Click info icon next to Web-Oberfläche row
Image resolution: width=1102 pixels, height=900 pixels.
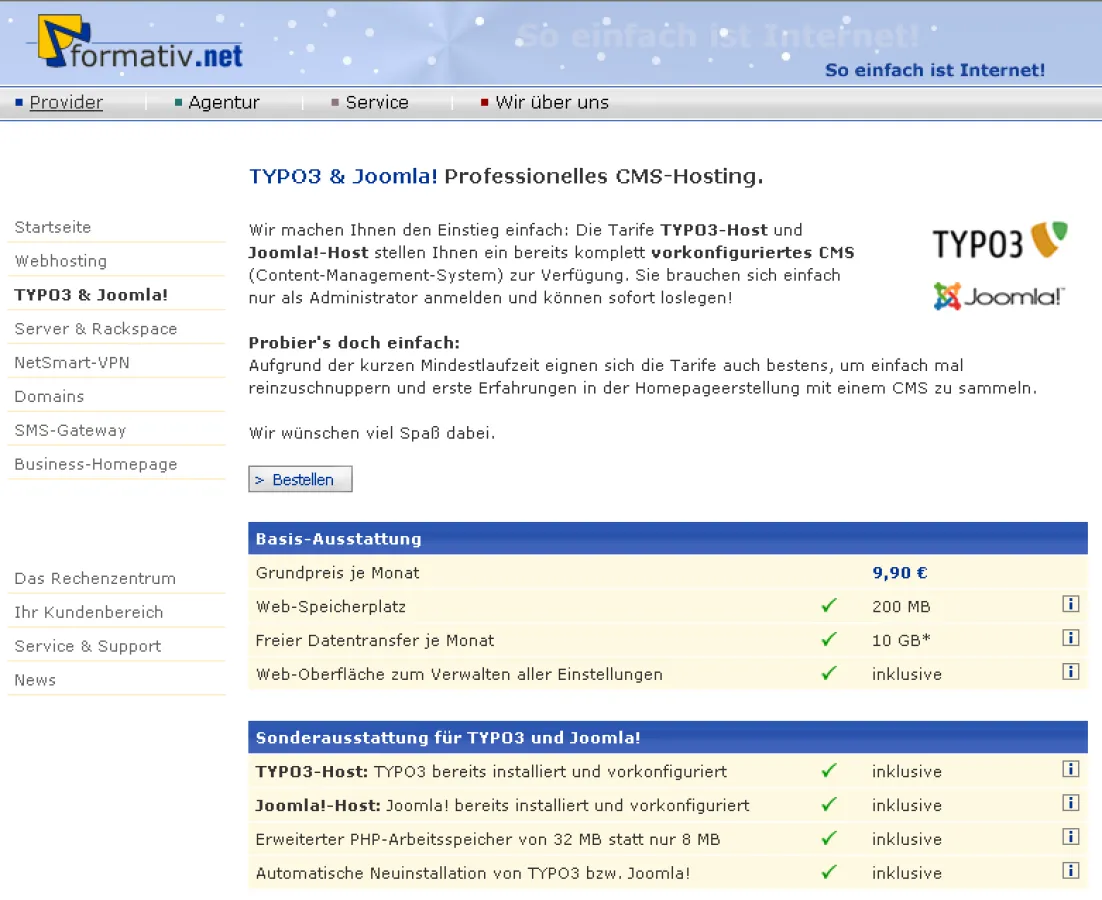(x=1071, y=672)
